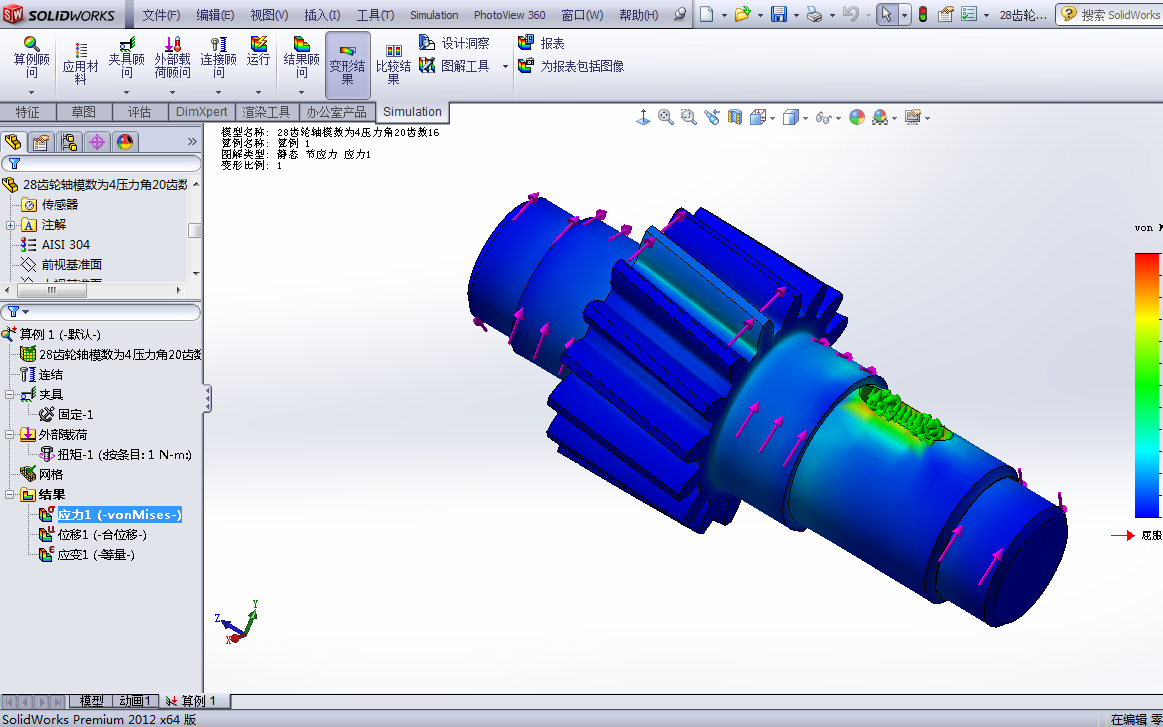The width and height of the screenshot is (1163, 727).
Task: Open Run dropdown arrow
Action: click(258, 93)
